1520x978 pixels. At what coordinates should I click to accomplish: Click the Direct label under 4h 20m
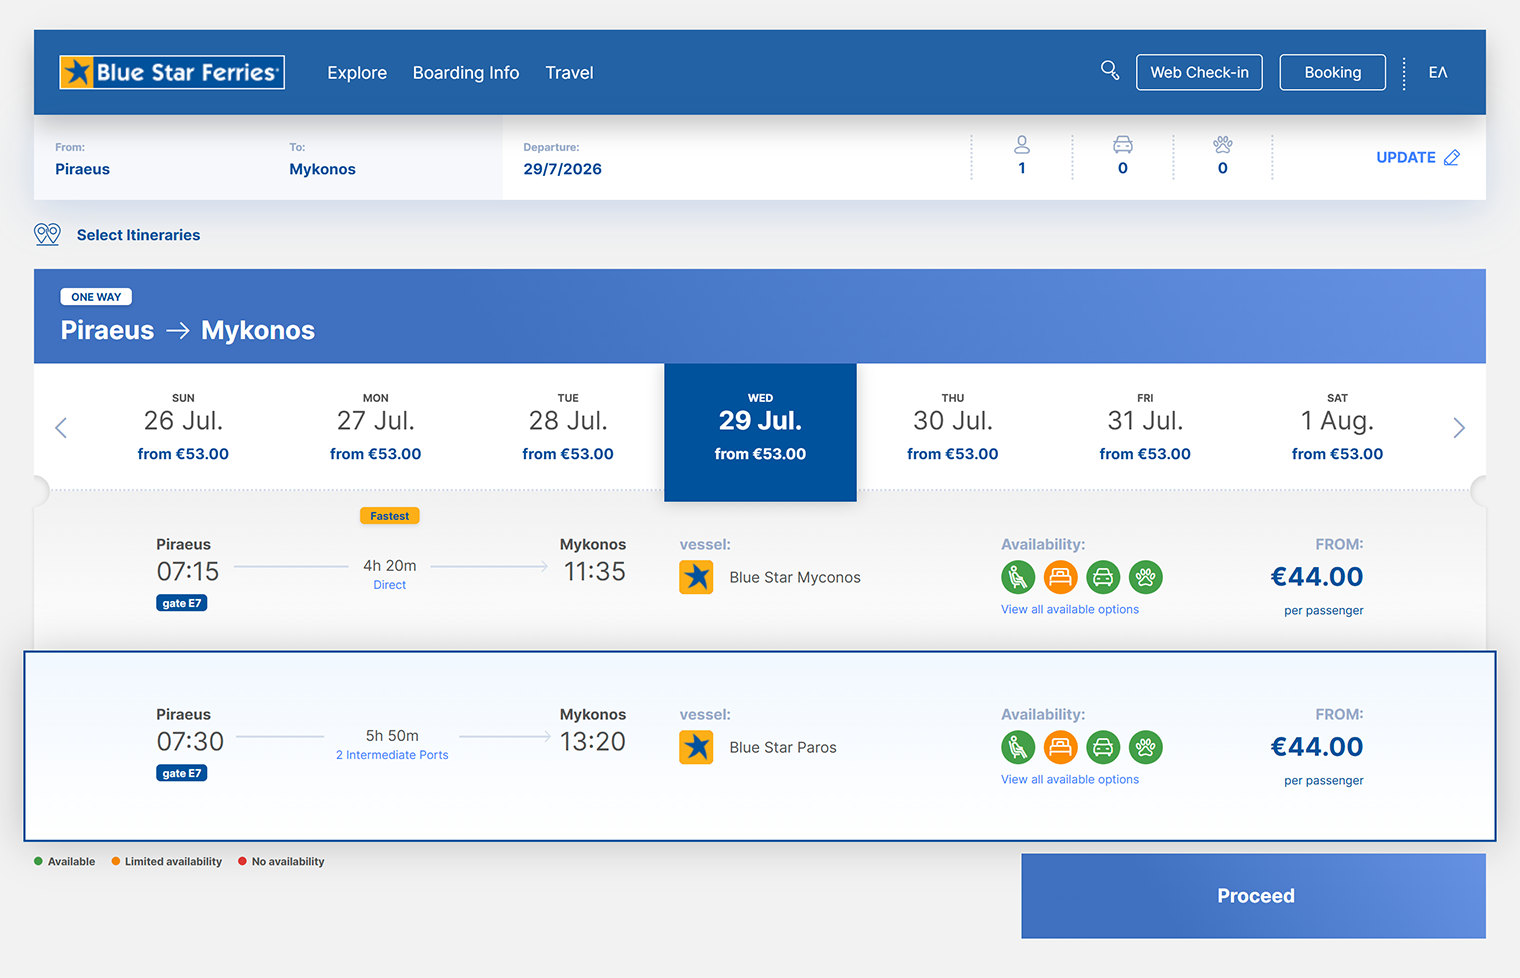pyautogui.click(x=390, y=585)
